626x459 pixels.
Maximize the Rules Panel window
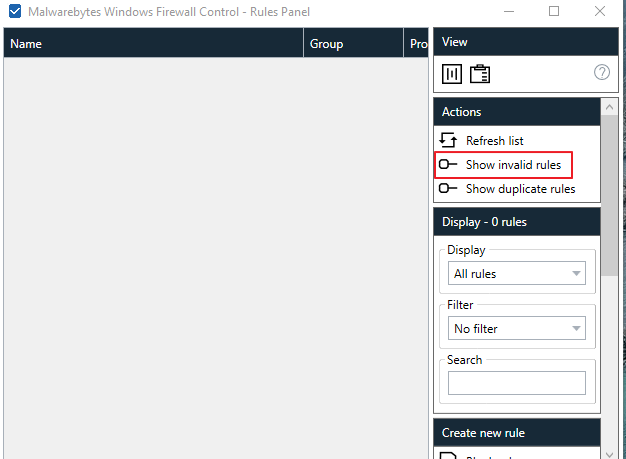554,11
